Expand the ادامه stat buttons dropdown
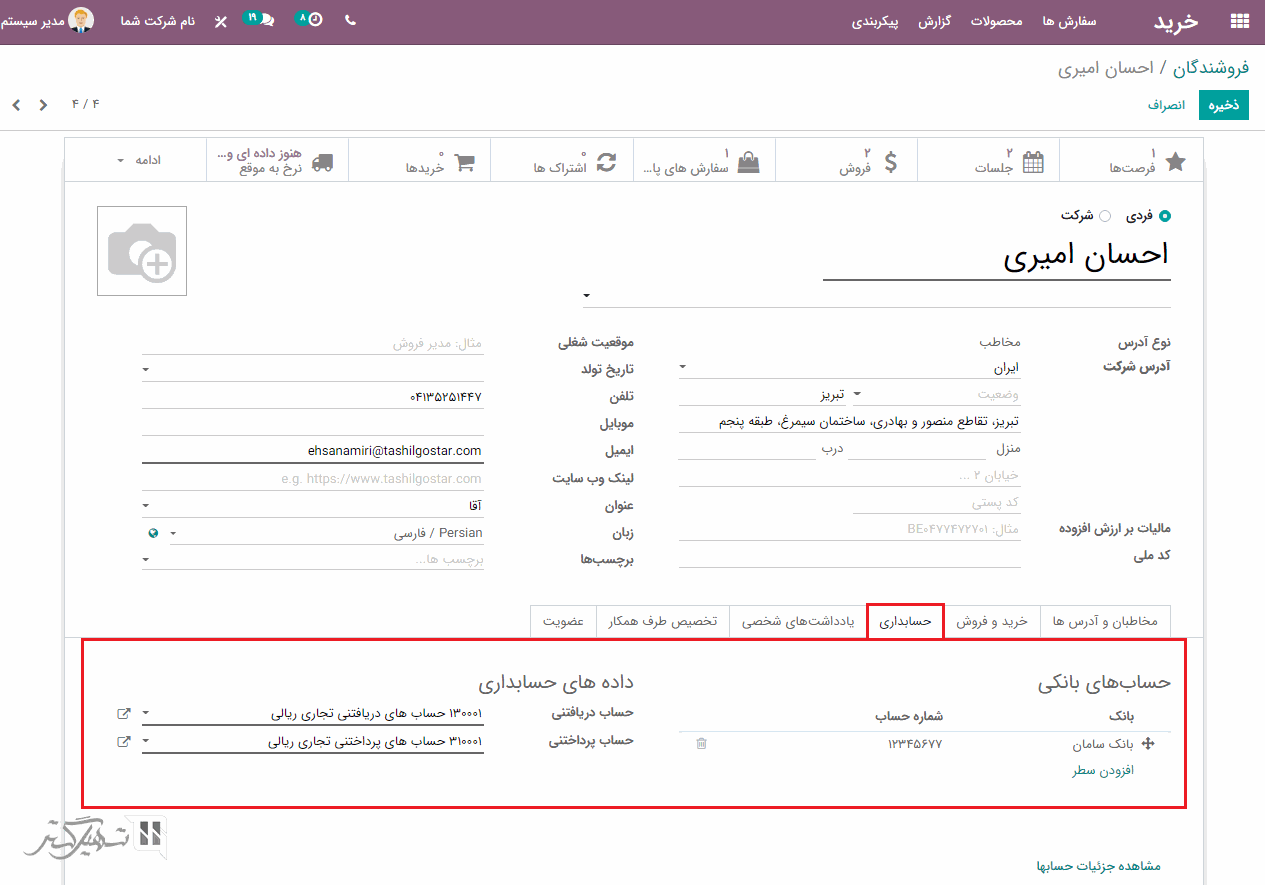1265x885 pixels. (x=136, y=160)
